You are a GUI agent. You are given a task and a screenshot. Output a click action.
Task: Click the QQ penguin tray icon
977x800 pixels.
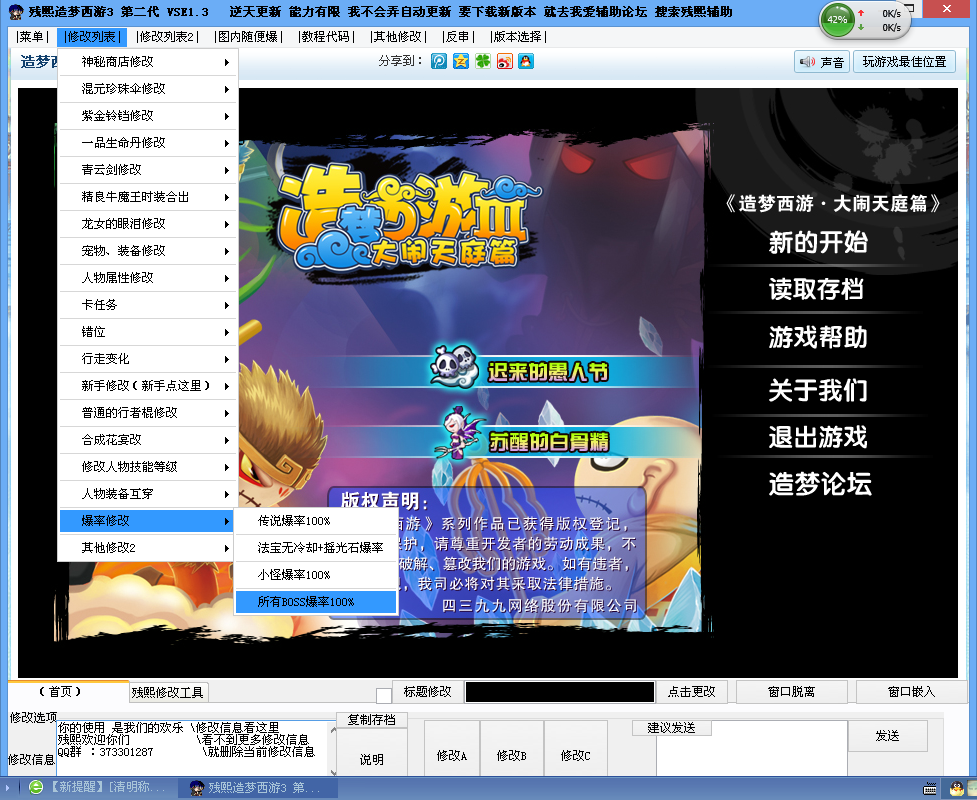(957, 787)
